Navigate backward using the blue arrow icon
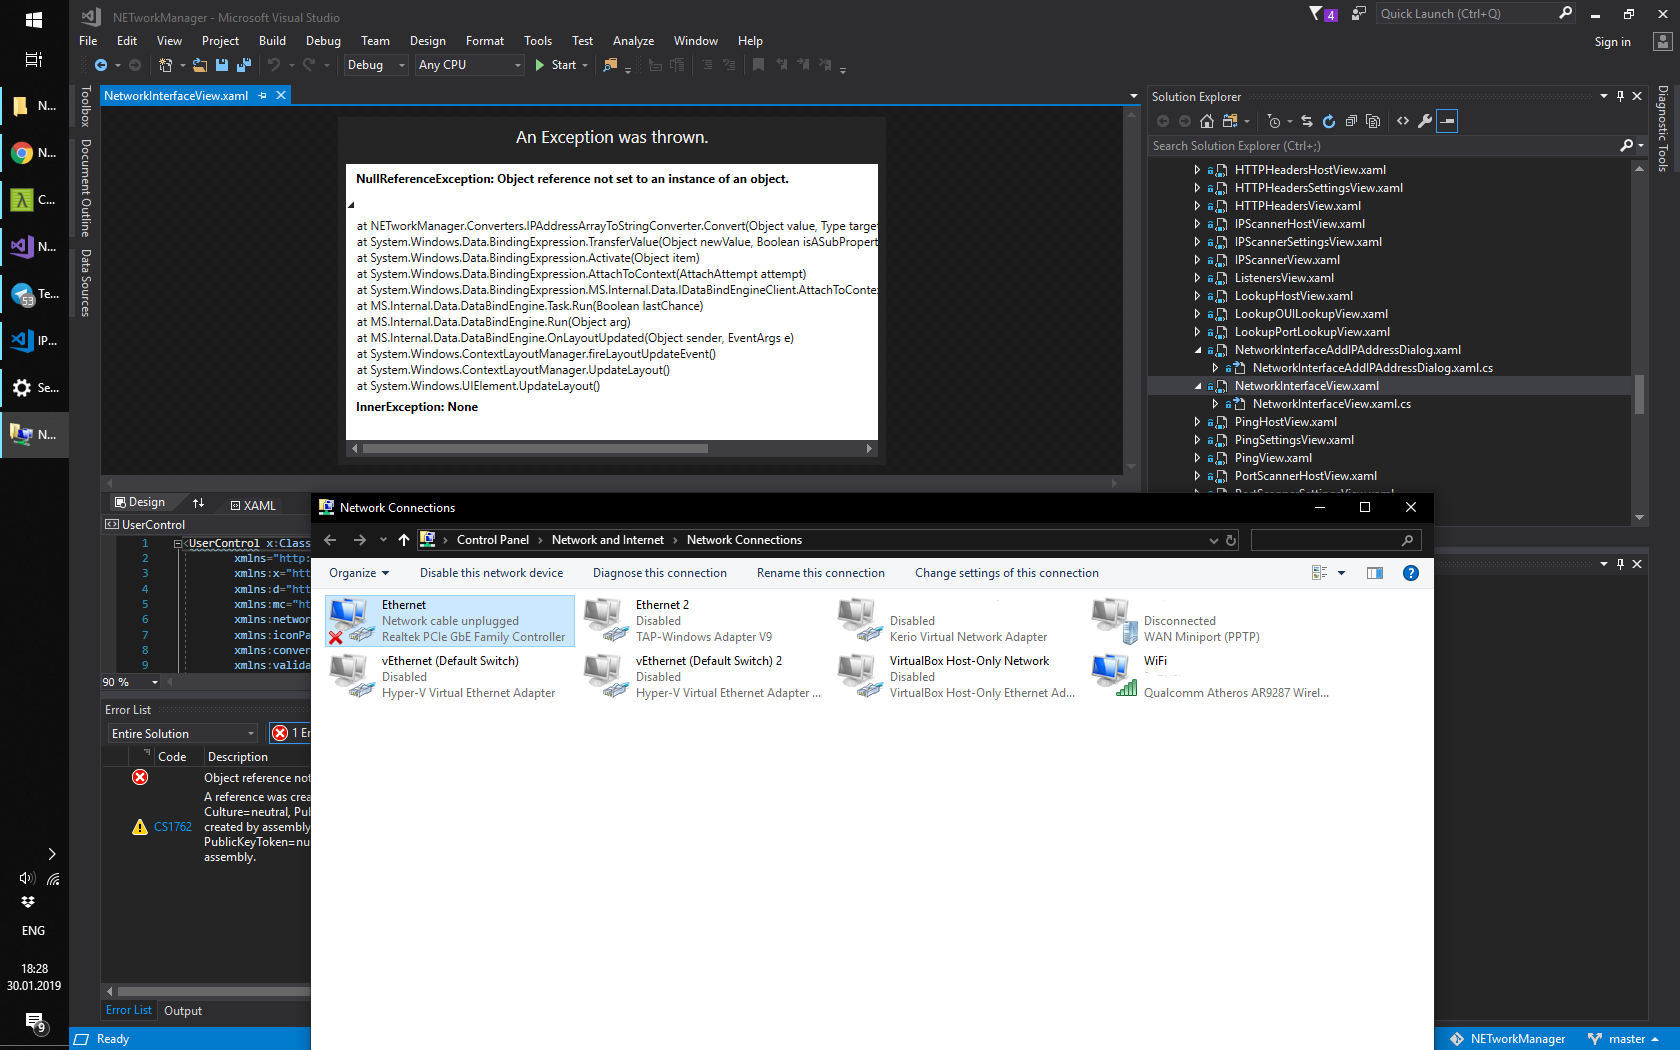This screenshot has height=1050, width=1680. pyautogui.click(x=103, y=65)
